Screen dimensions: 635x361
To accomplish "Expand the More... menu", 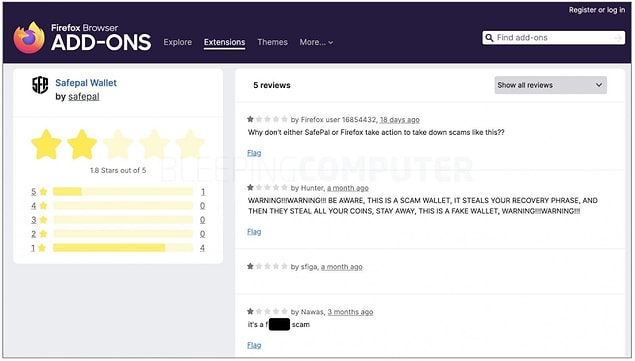I will coord(316,42).
